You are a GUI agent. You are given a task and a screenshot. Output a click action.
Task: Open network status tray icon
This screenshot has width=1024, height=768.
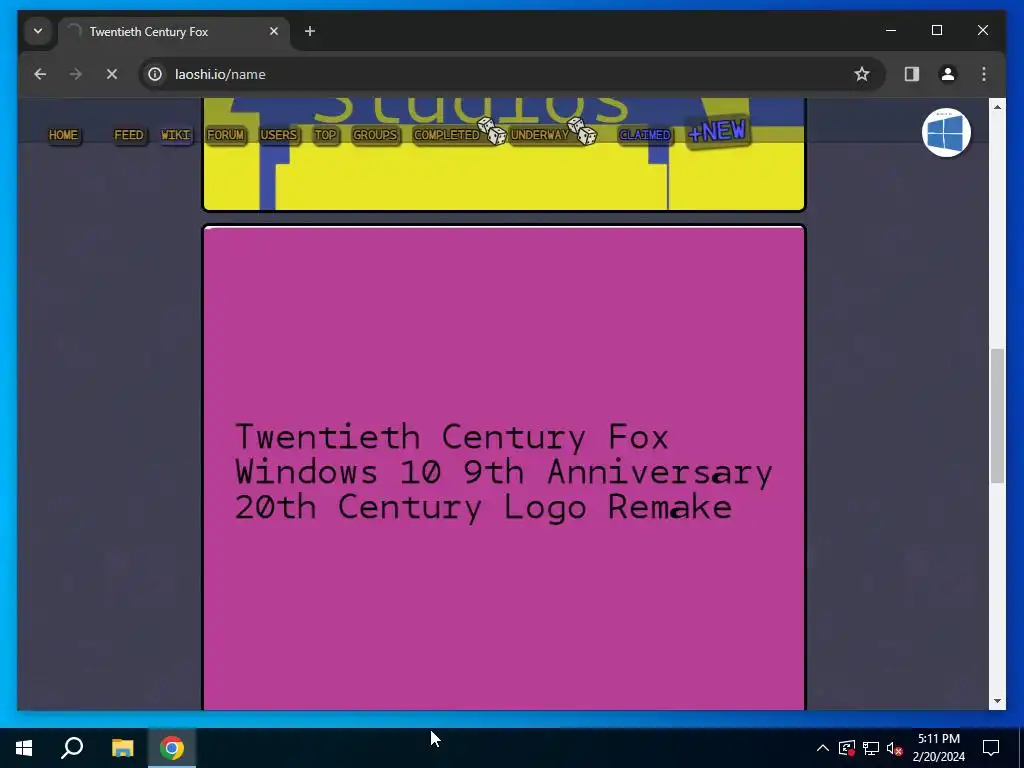(x=871, y=748)
